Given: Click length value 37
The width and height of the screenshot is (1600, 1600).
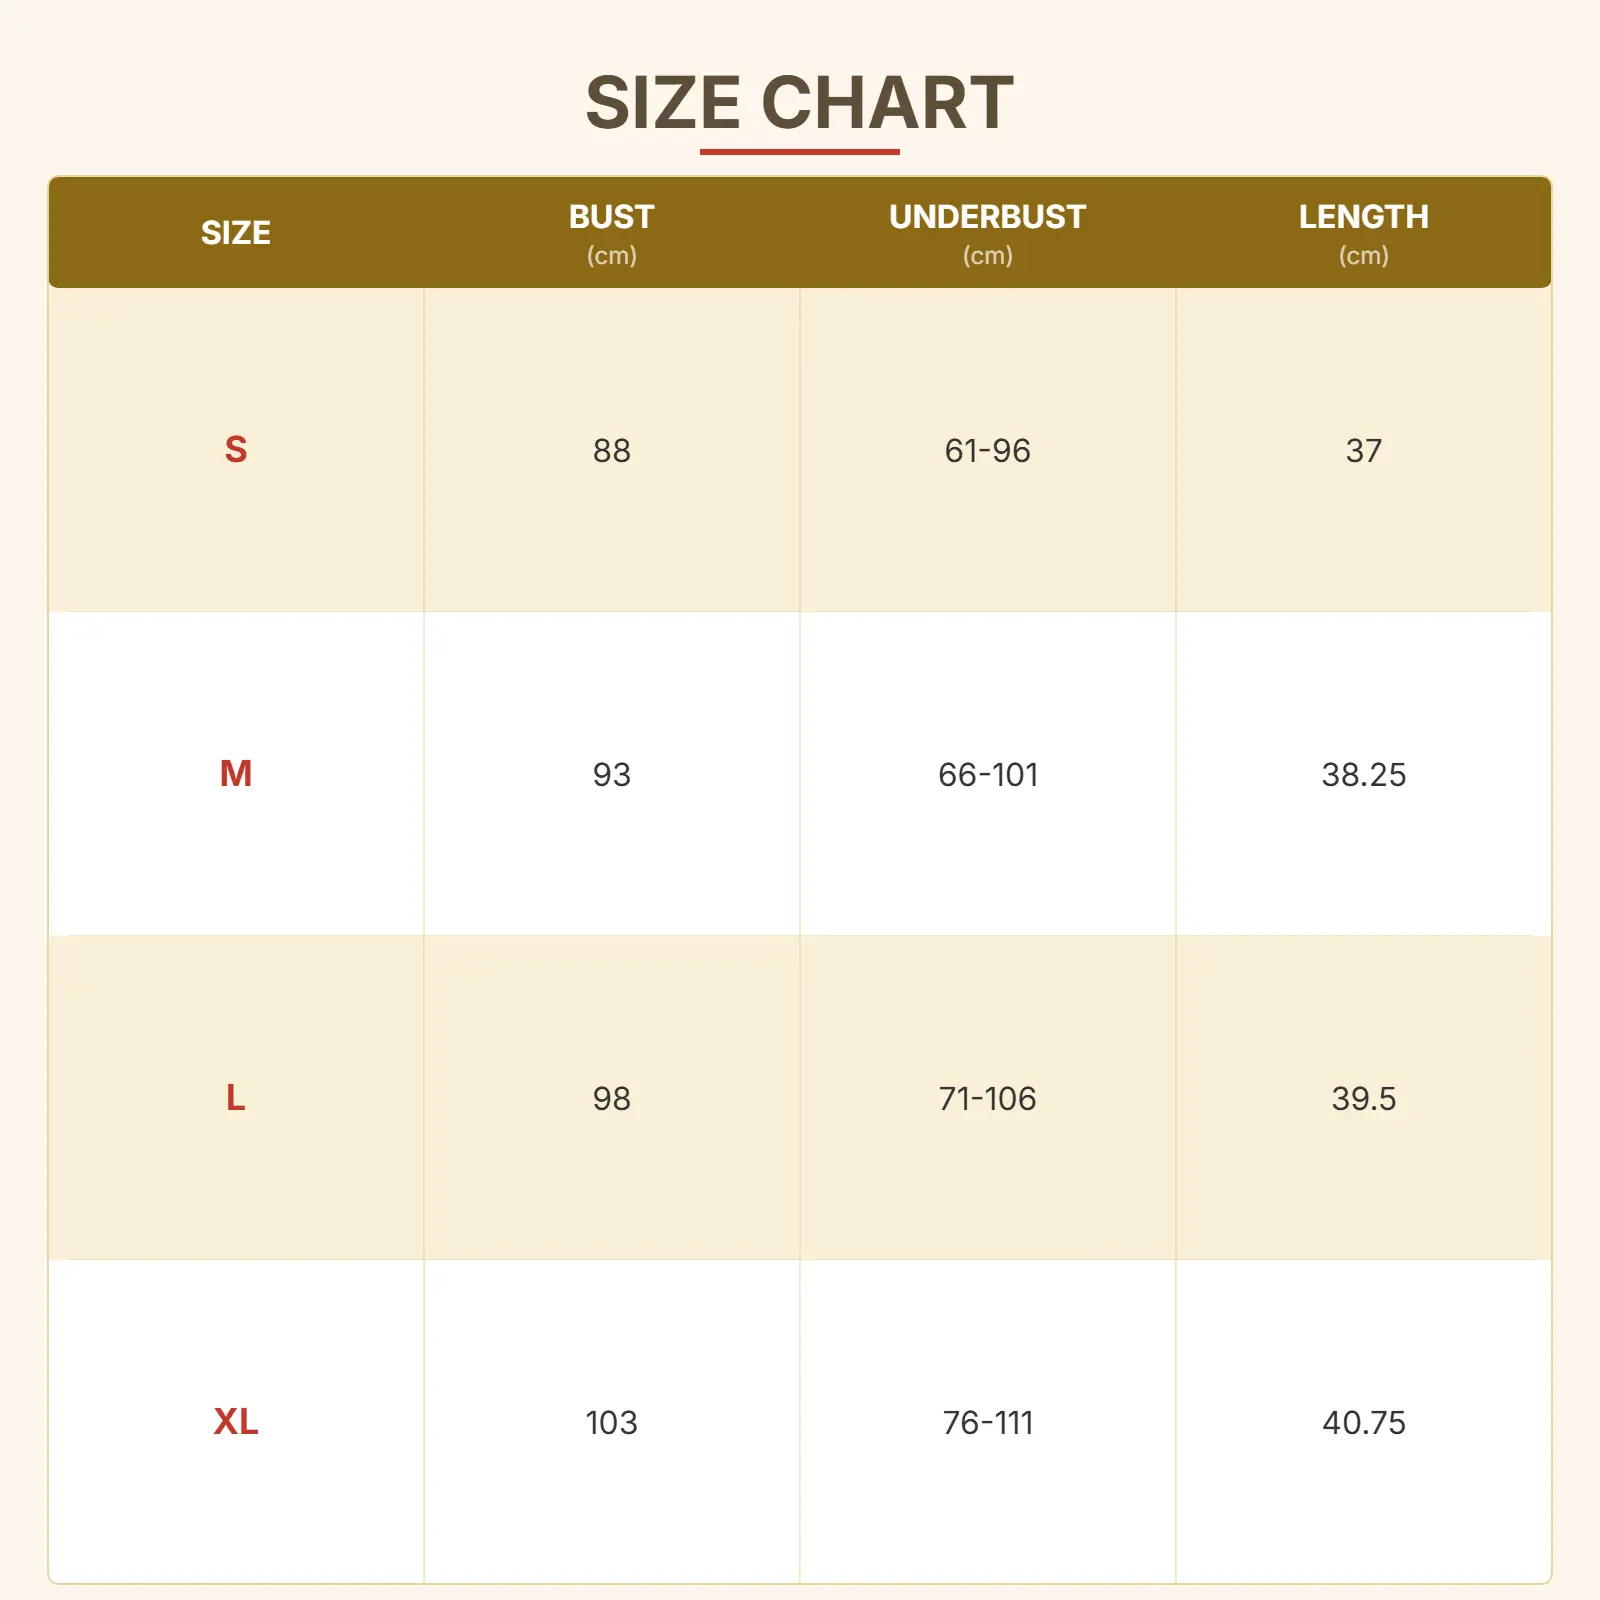Looking at the screenshot, I should (1363, 451).
